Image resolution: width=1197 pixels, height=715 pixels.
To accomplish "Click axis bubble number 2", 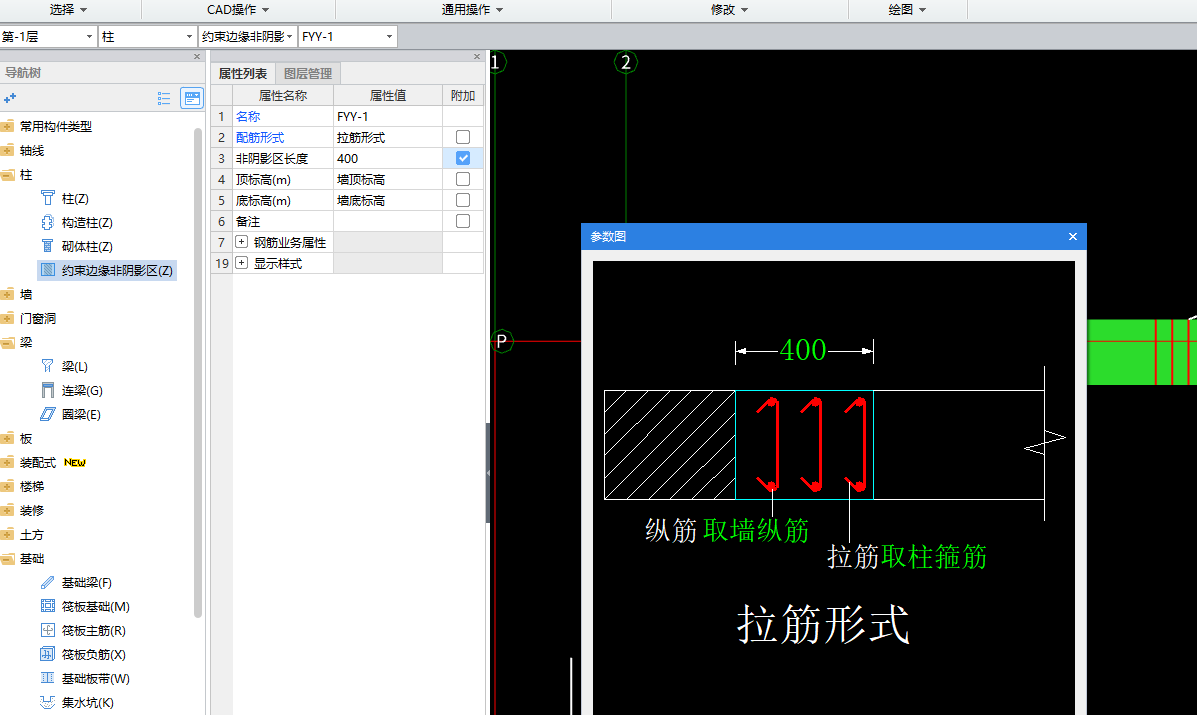I will tap(626, 63).
